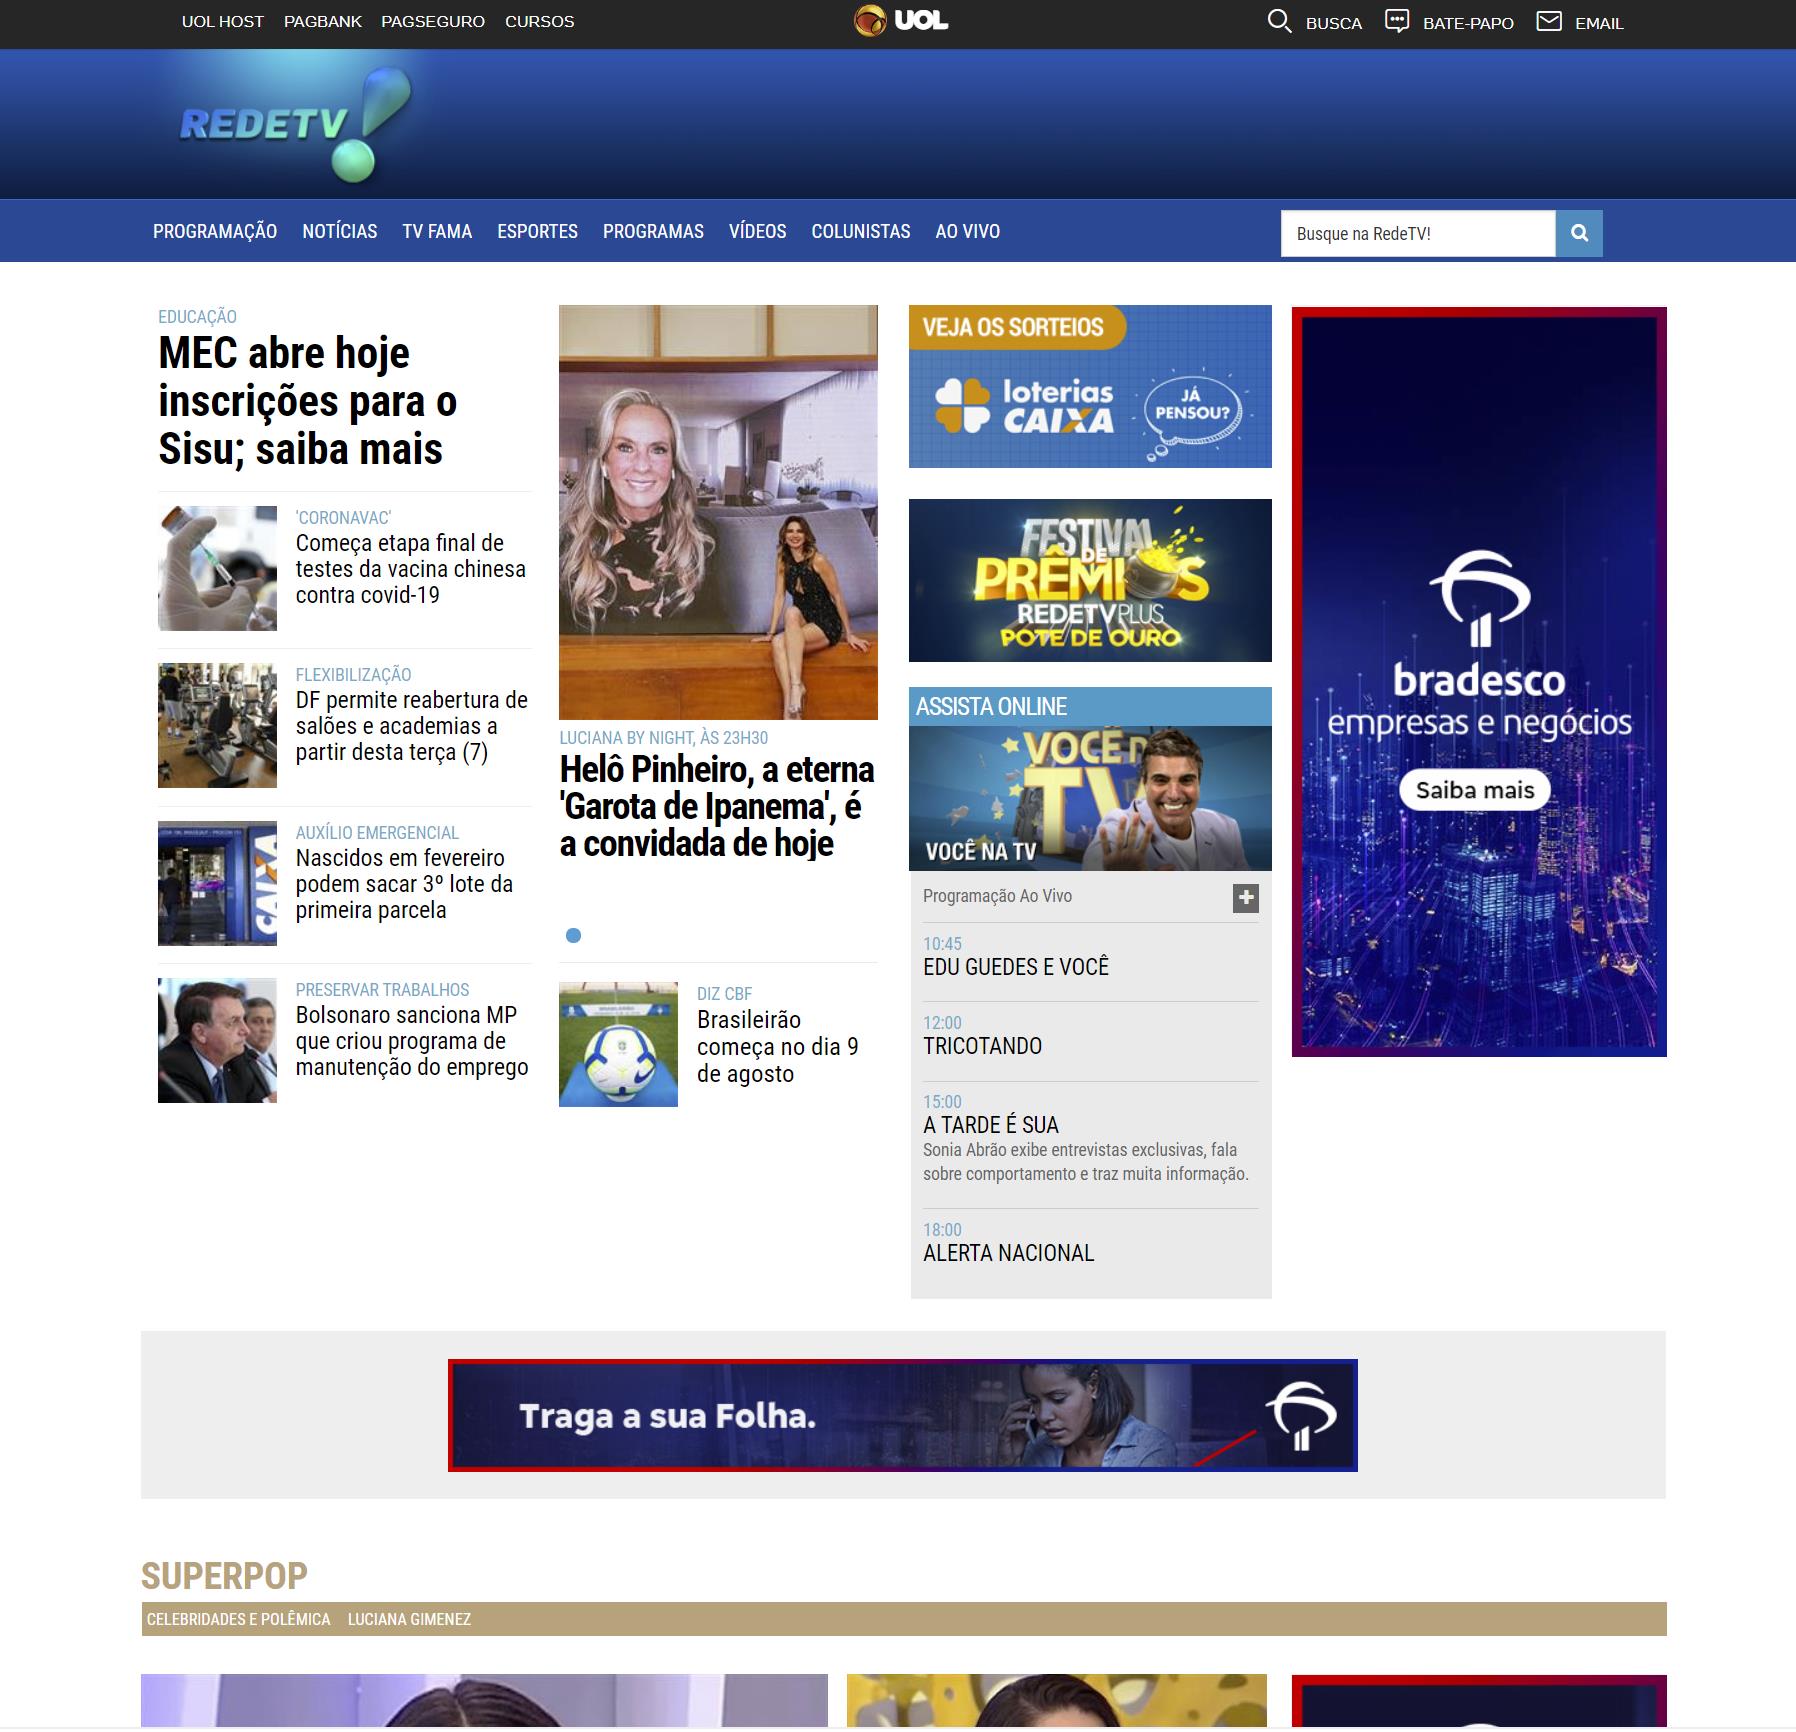The image size is (1796, 1732).
Task: Open UOL HOST link
Action: coord(222,21)
